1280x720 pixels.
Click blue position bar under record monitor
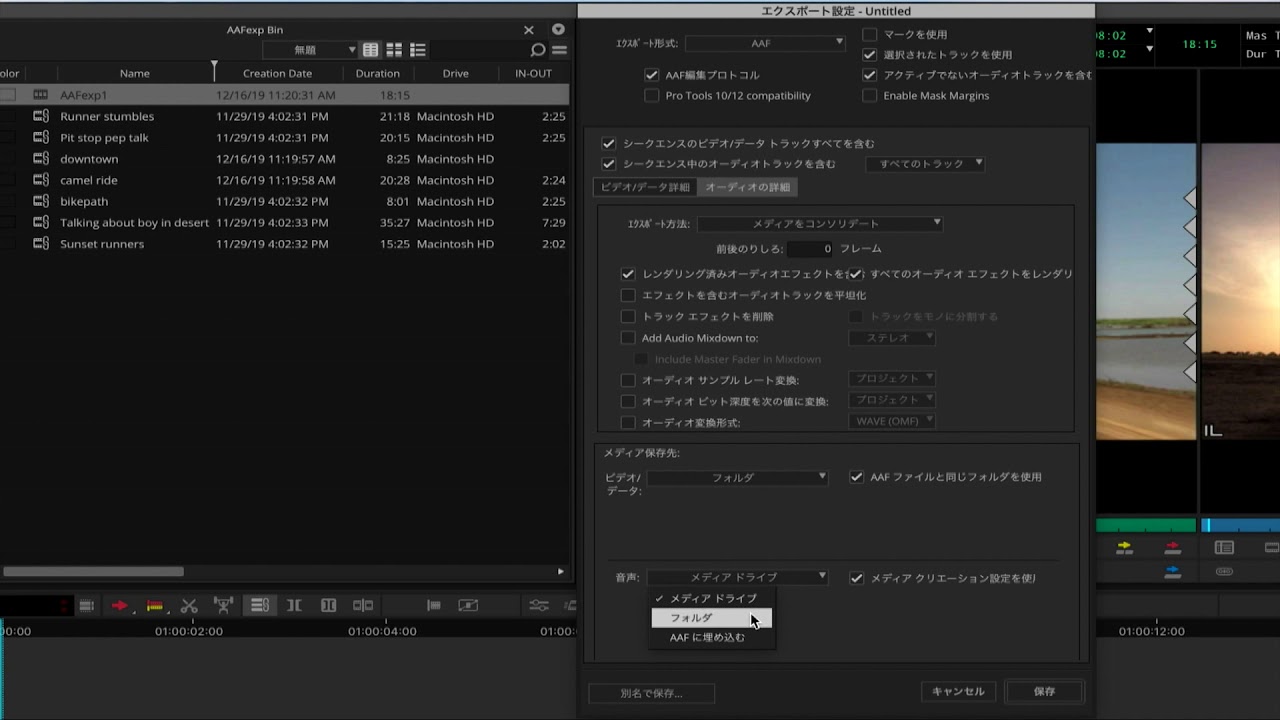(1240, 525)
